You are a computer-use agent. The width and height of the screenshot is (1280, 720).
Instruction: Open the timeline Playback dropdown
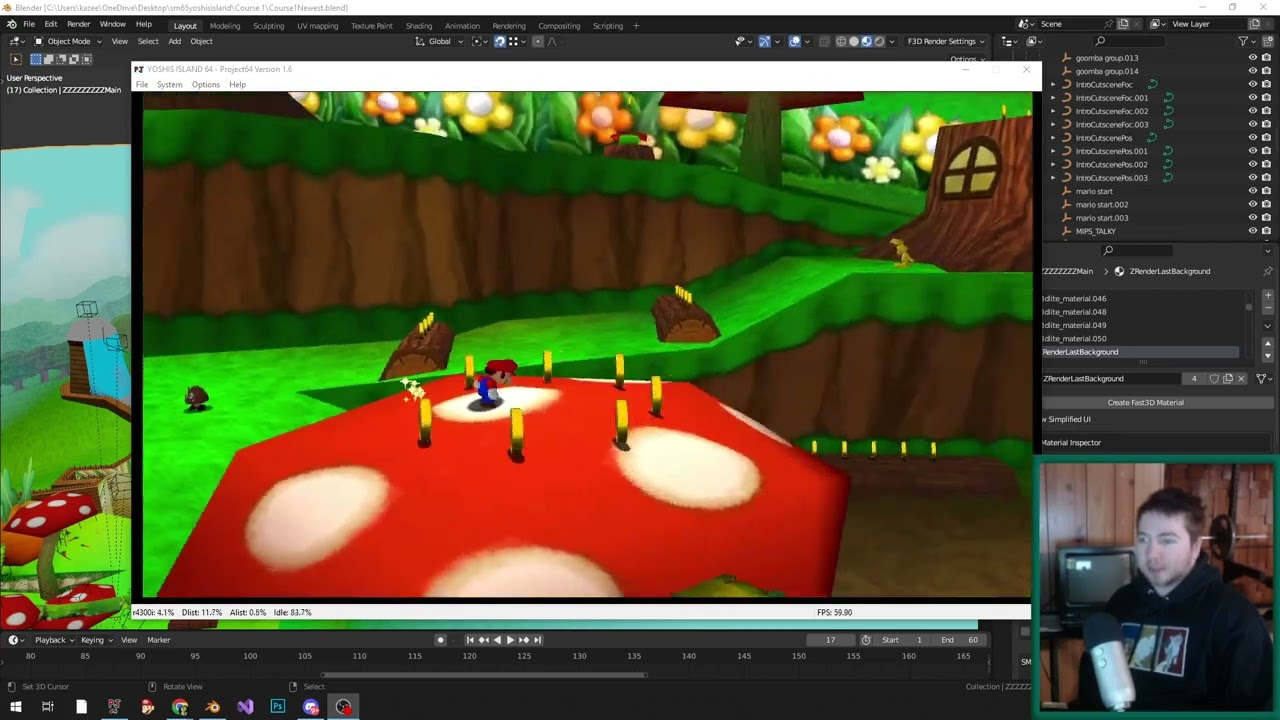[x=54, y=640]
